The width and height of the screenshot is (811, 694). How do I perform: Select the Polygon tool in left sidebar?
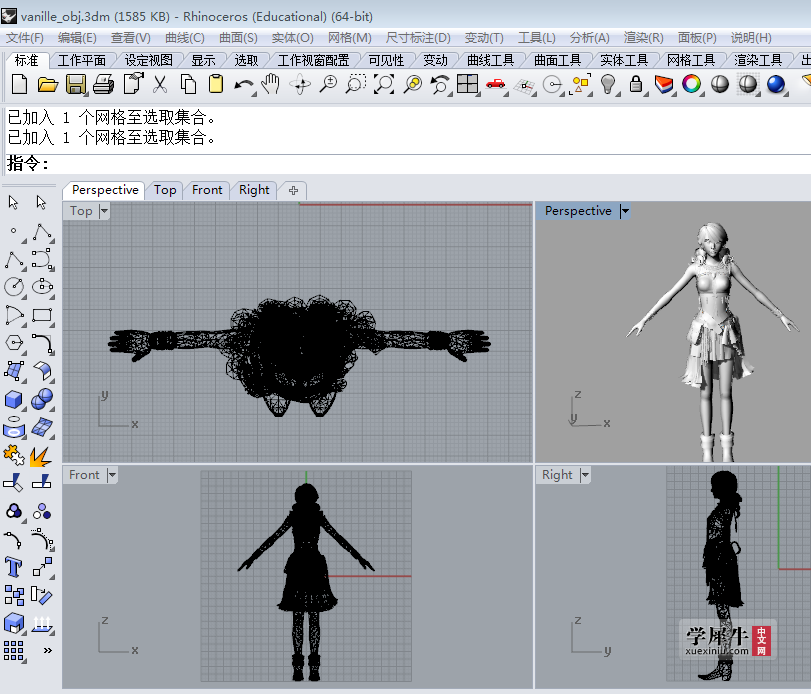[x=14, y=343]
